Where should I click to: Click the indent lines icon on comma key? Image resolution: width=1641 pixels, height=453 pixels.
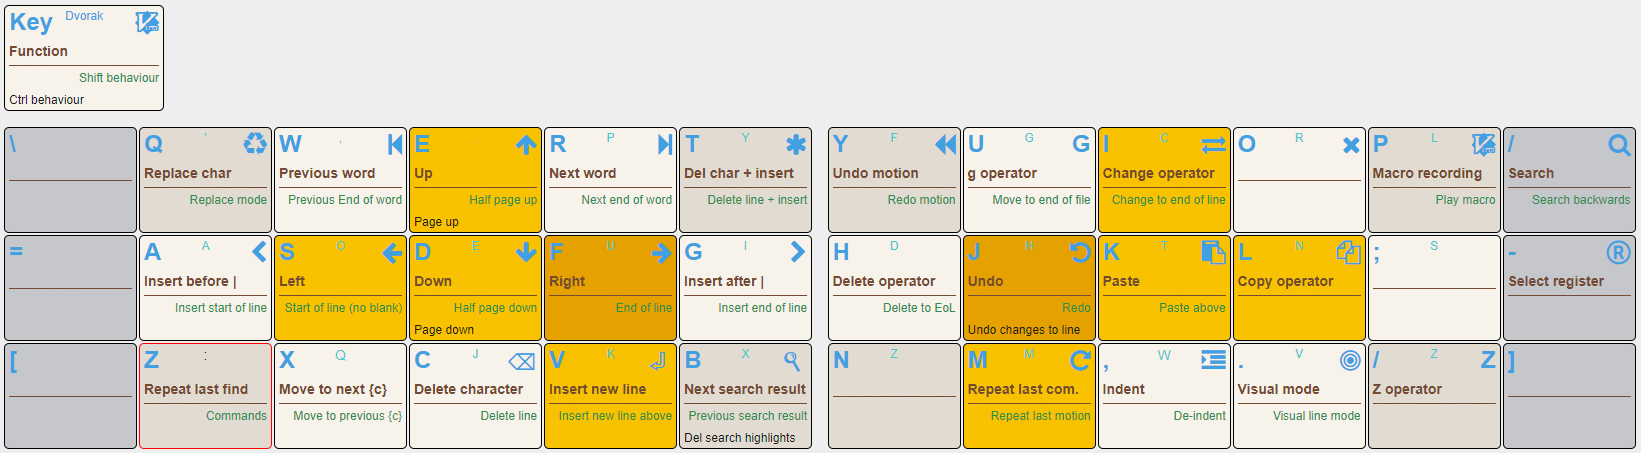(x=1214, y=360)
